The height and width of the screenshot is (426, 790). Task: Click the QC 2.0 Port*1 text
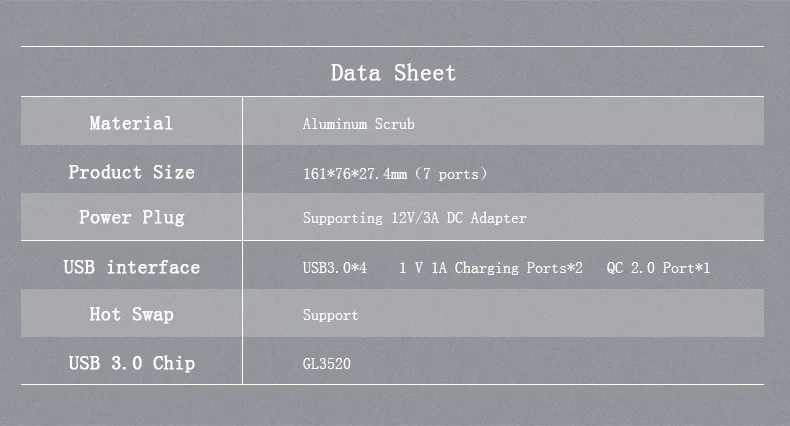tap(658, 268)
